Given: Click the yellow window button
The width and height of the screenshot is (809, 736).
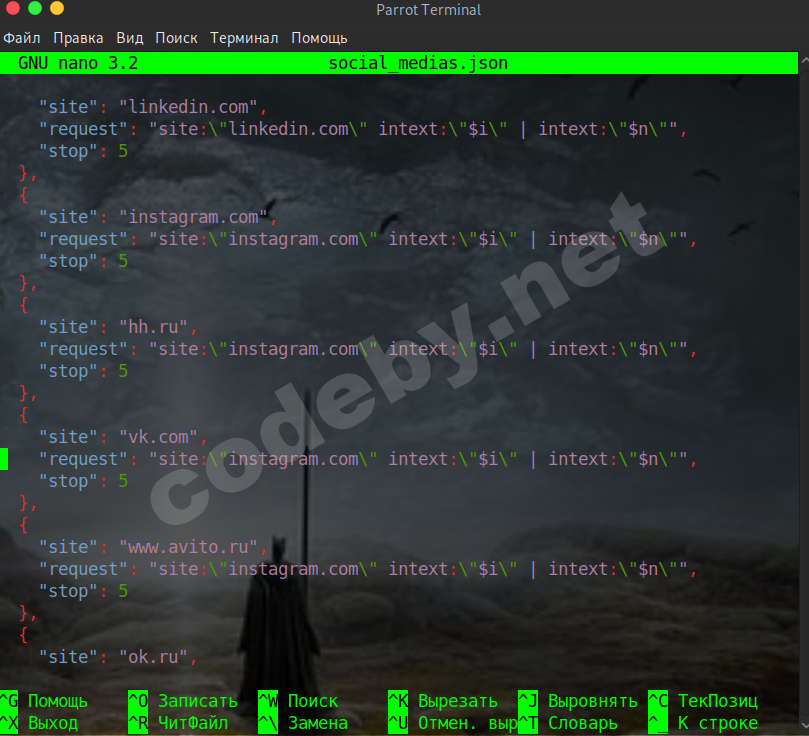Looking at the screenshot, I should tap(57, 7).
